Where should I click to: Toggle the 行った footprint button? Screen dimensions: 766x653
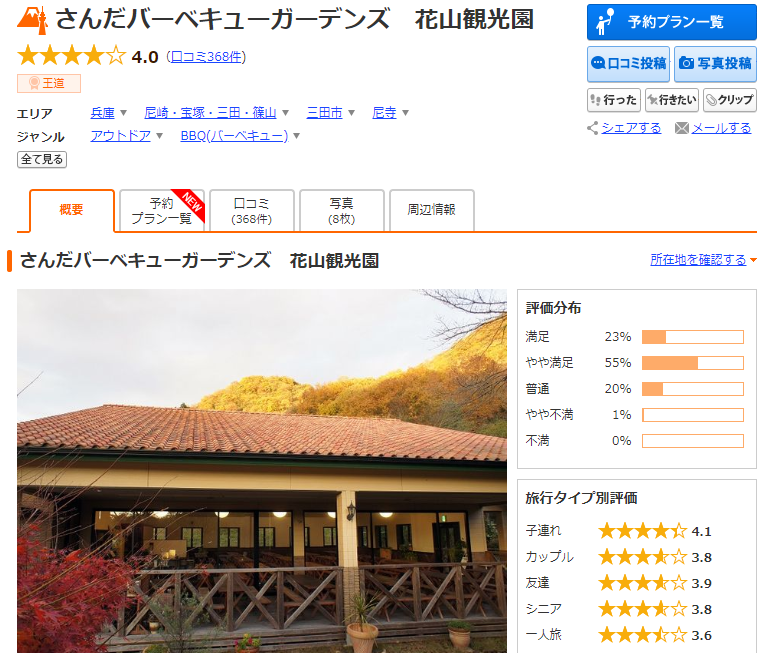(613, 100)
